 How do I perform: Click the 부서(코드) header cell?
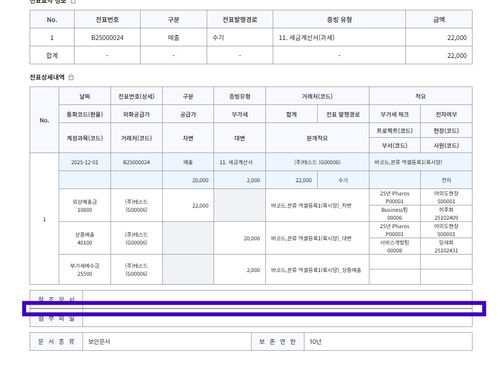[x=395, y=145]
